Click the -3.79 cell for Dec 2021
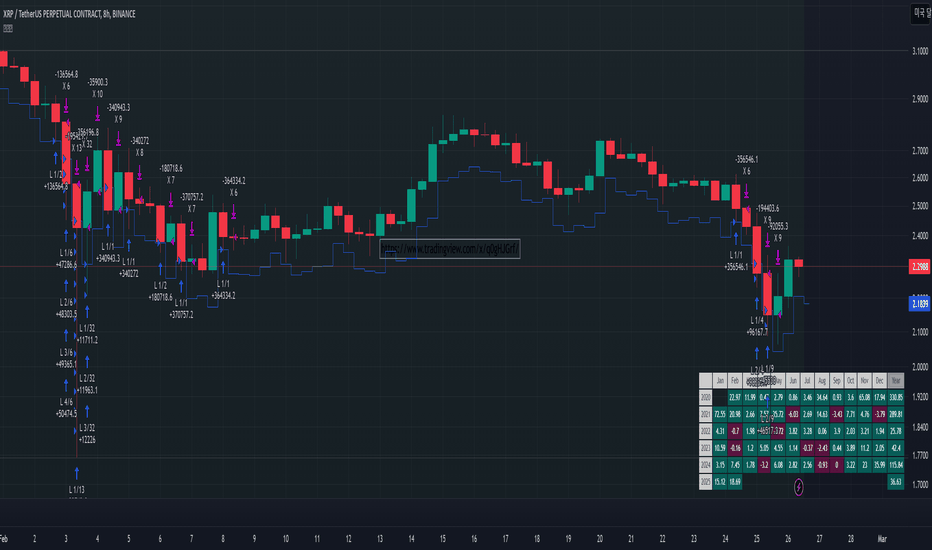 coord(880,414)
